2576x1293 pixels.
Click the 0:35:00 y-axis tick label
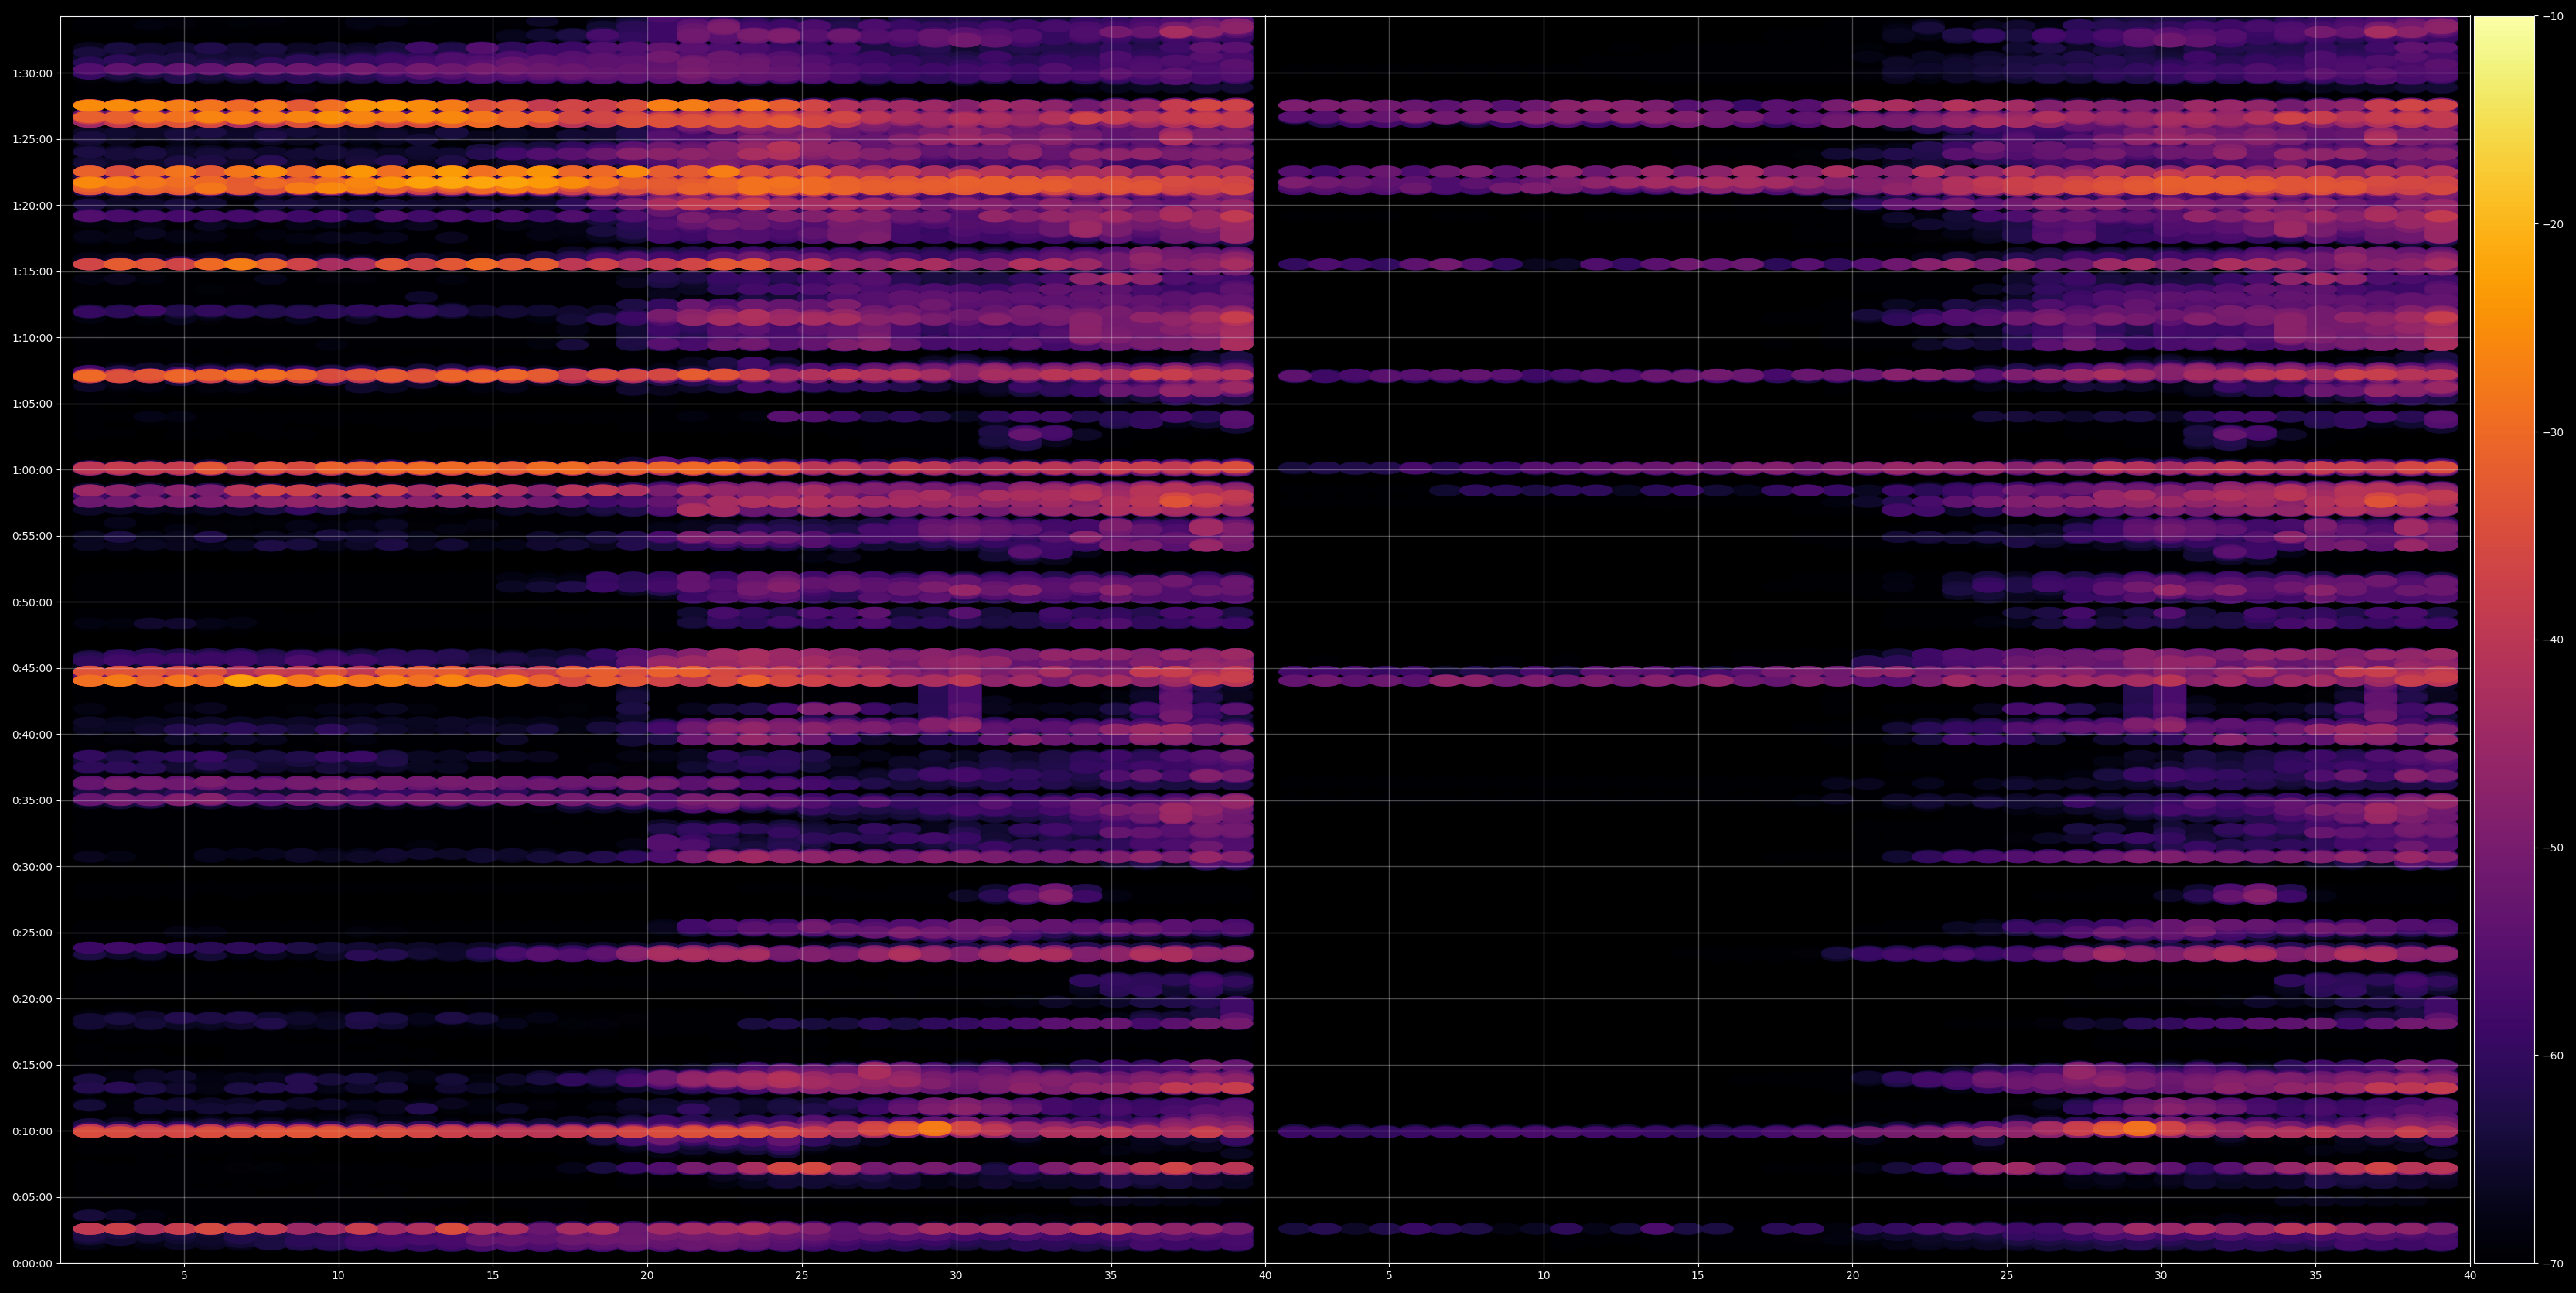32,801
